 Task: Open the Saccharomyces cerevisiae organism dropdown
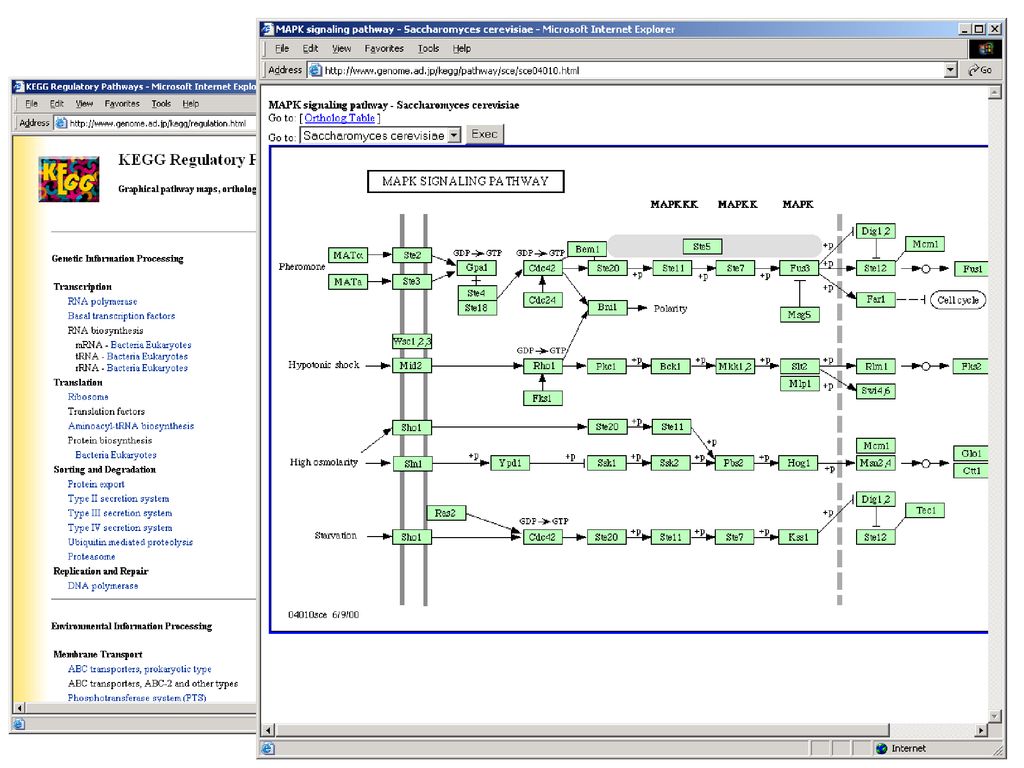tap(455, 135)
